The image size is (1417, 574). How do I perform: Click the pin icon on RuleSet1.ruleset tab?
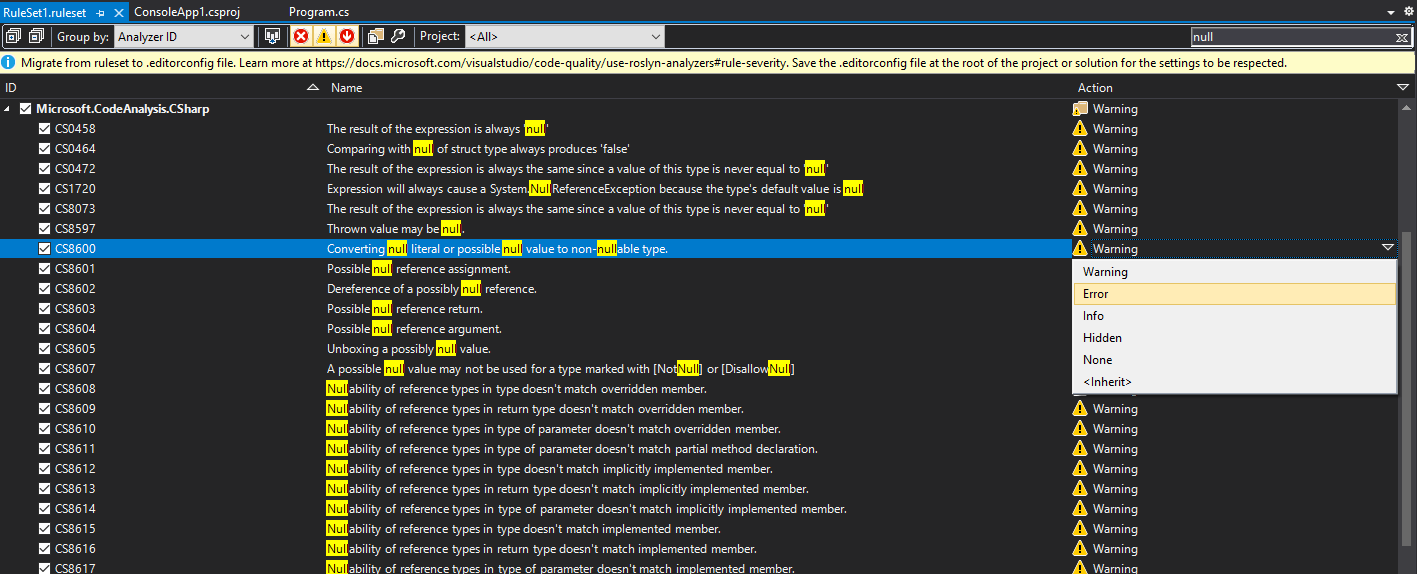pyautogui.click(x=101, y=13)
